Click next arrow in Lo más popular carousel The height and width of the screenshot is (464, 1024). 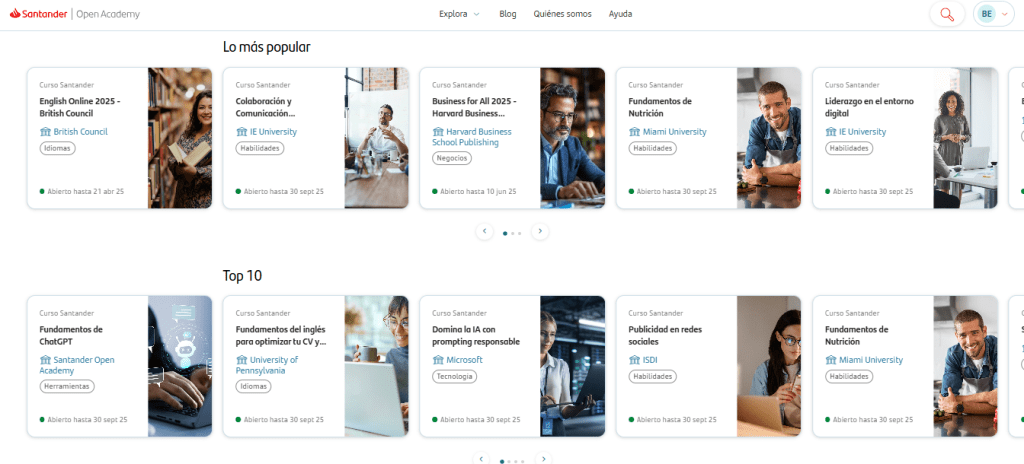(x=540, y=231)
